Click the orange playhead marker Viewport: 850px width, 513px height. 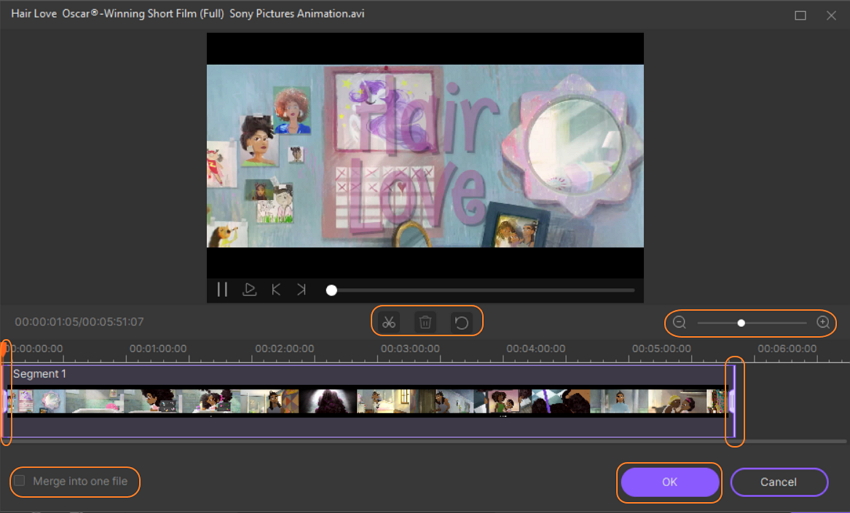tap(4, 348)
